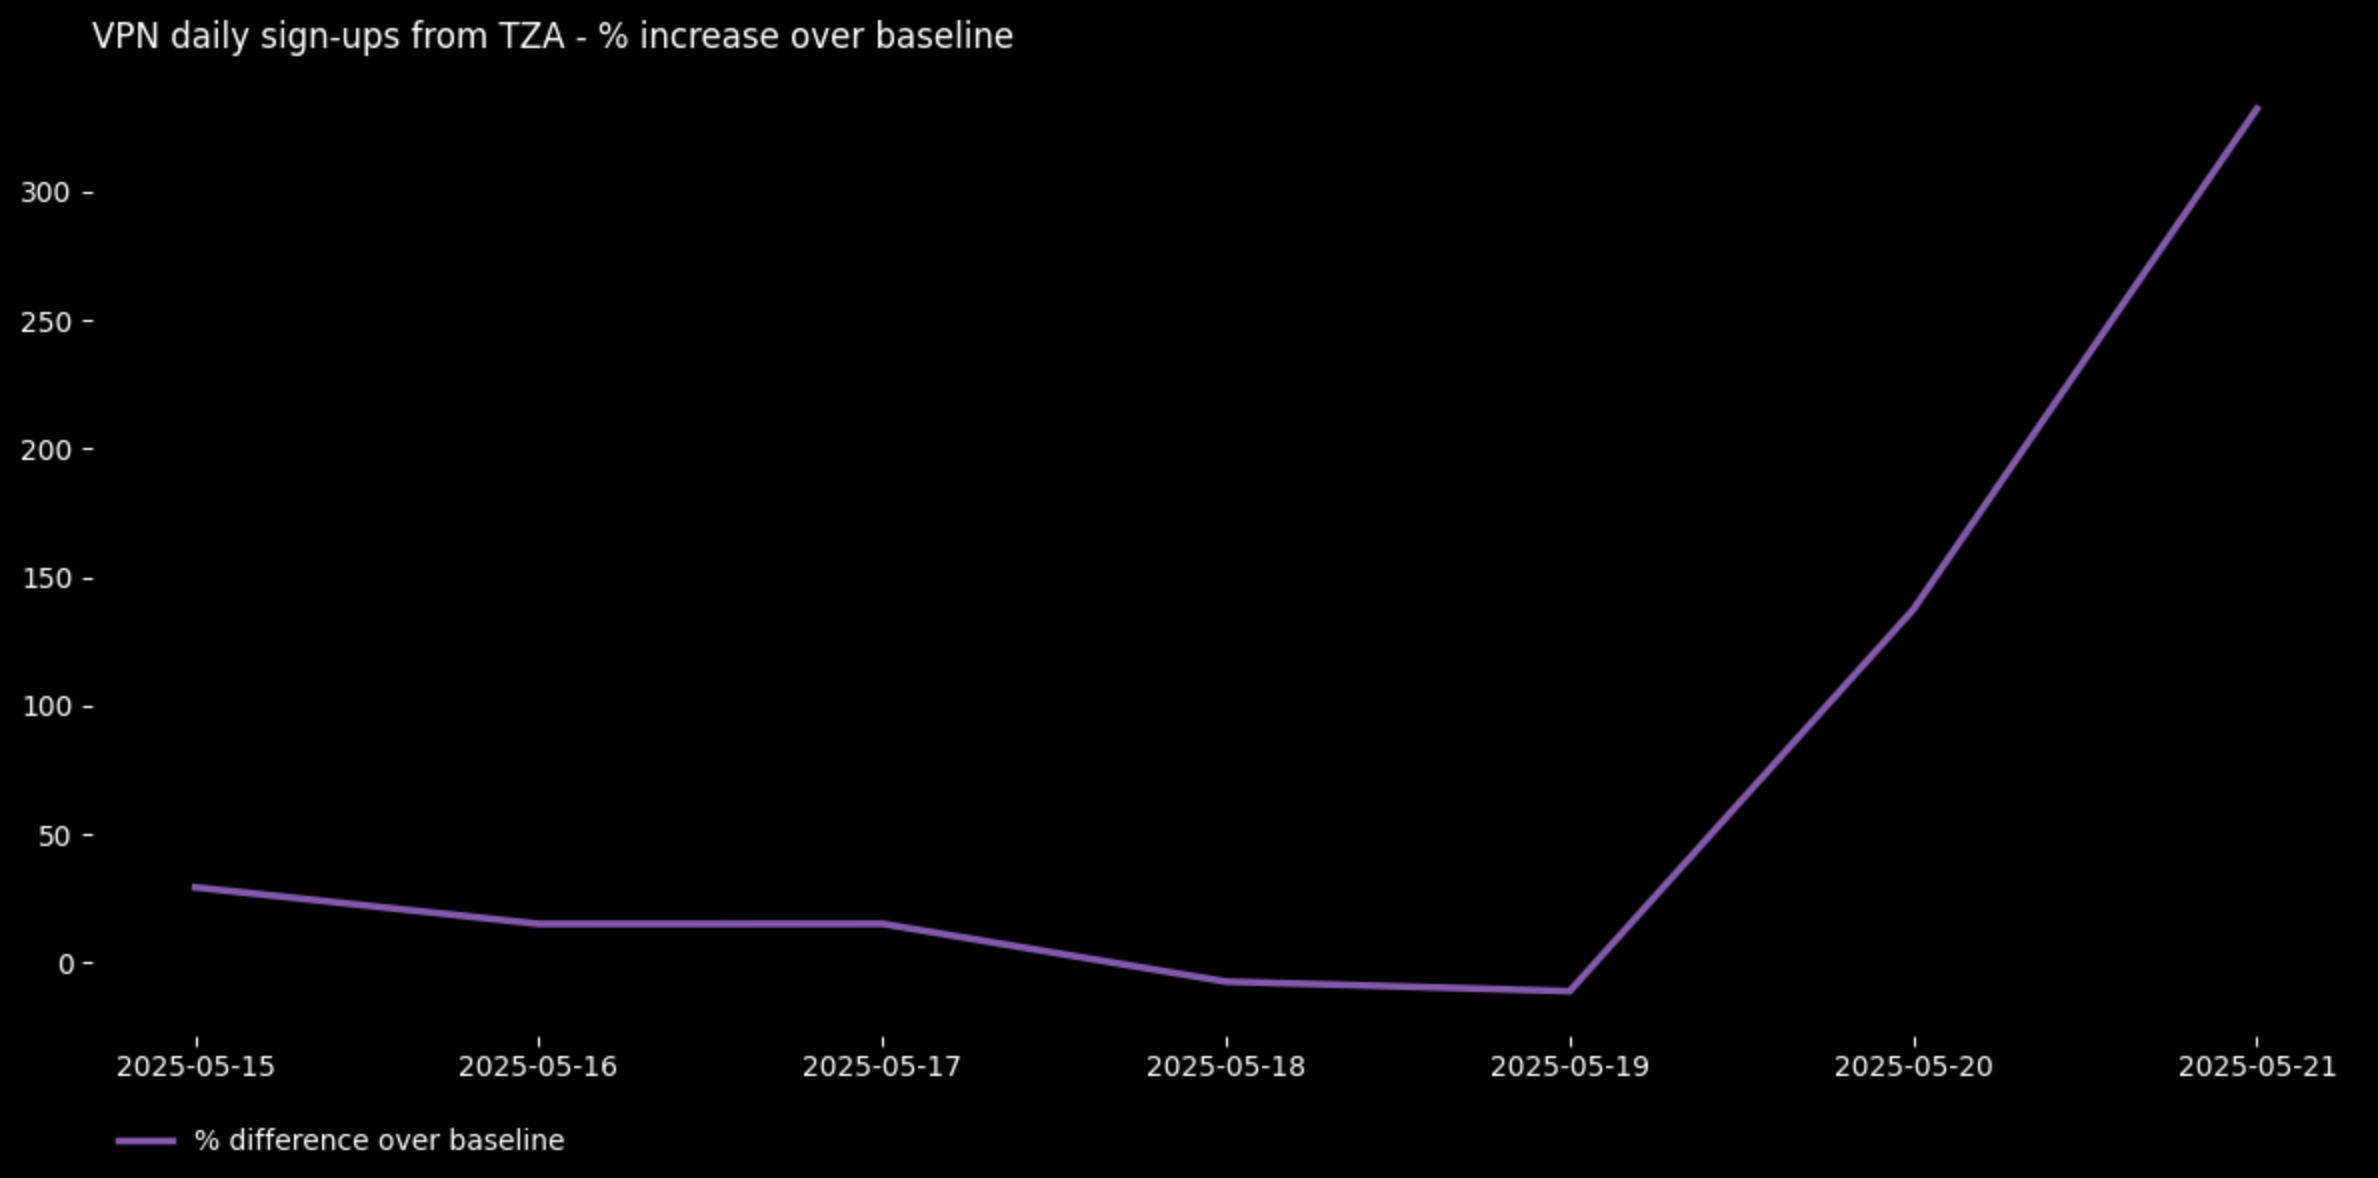Click the 2025-05-20 x-axis date label
Viewport: 2378px width, 1178px height.
(x=1913, y=1067)
